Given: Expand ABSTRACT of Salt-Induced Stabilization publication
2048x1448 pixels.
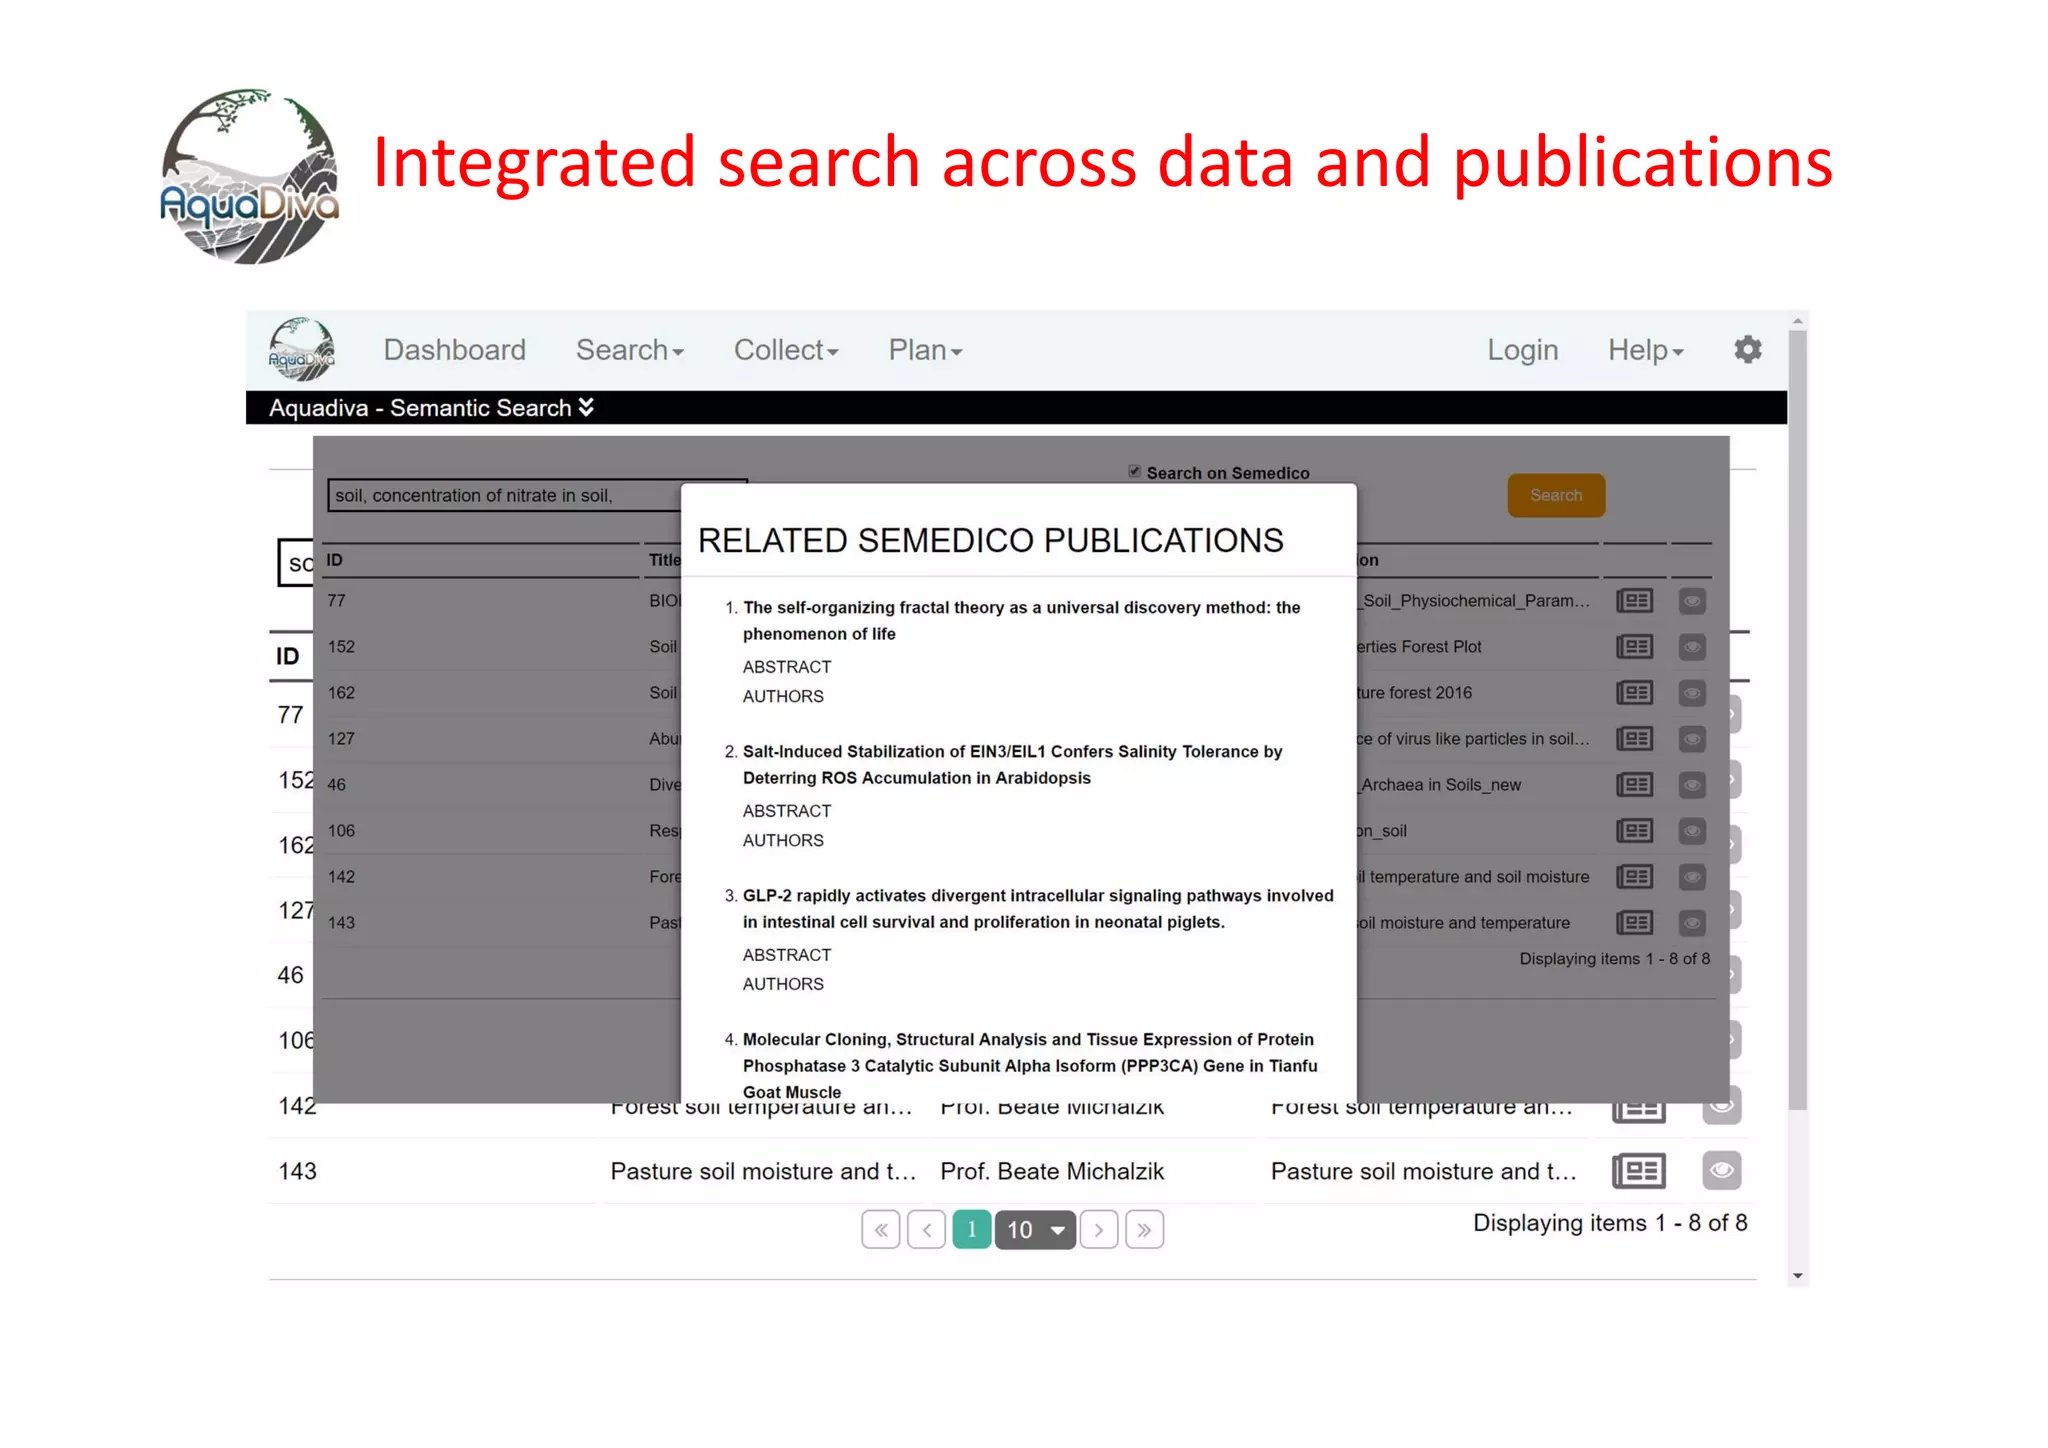Looking at the screenshot, I should point(787,811).
